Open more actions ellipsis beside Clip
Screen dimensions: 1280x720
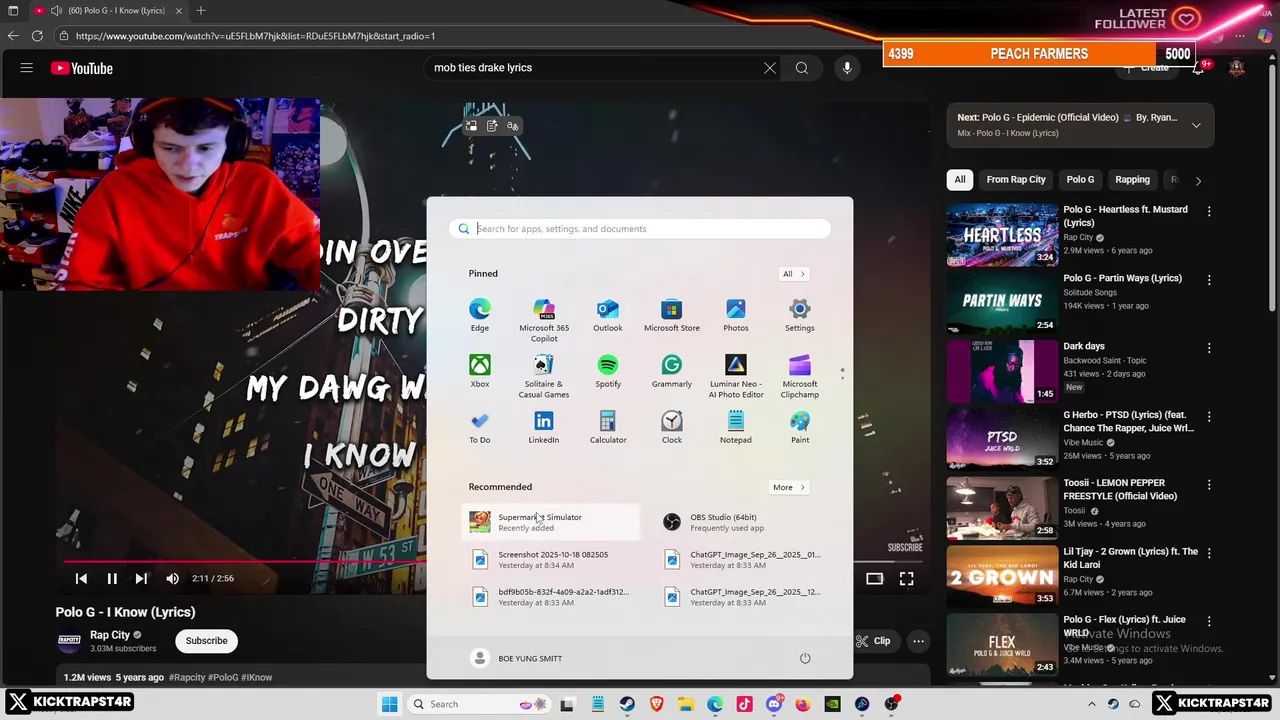click(918, 641)
